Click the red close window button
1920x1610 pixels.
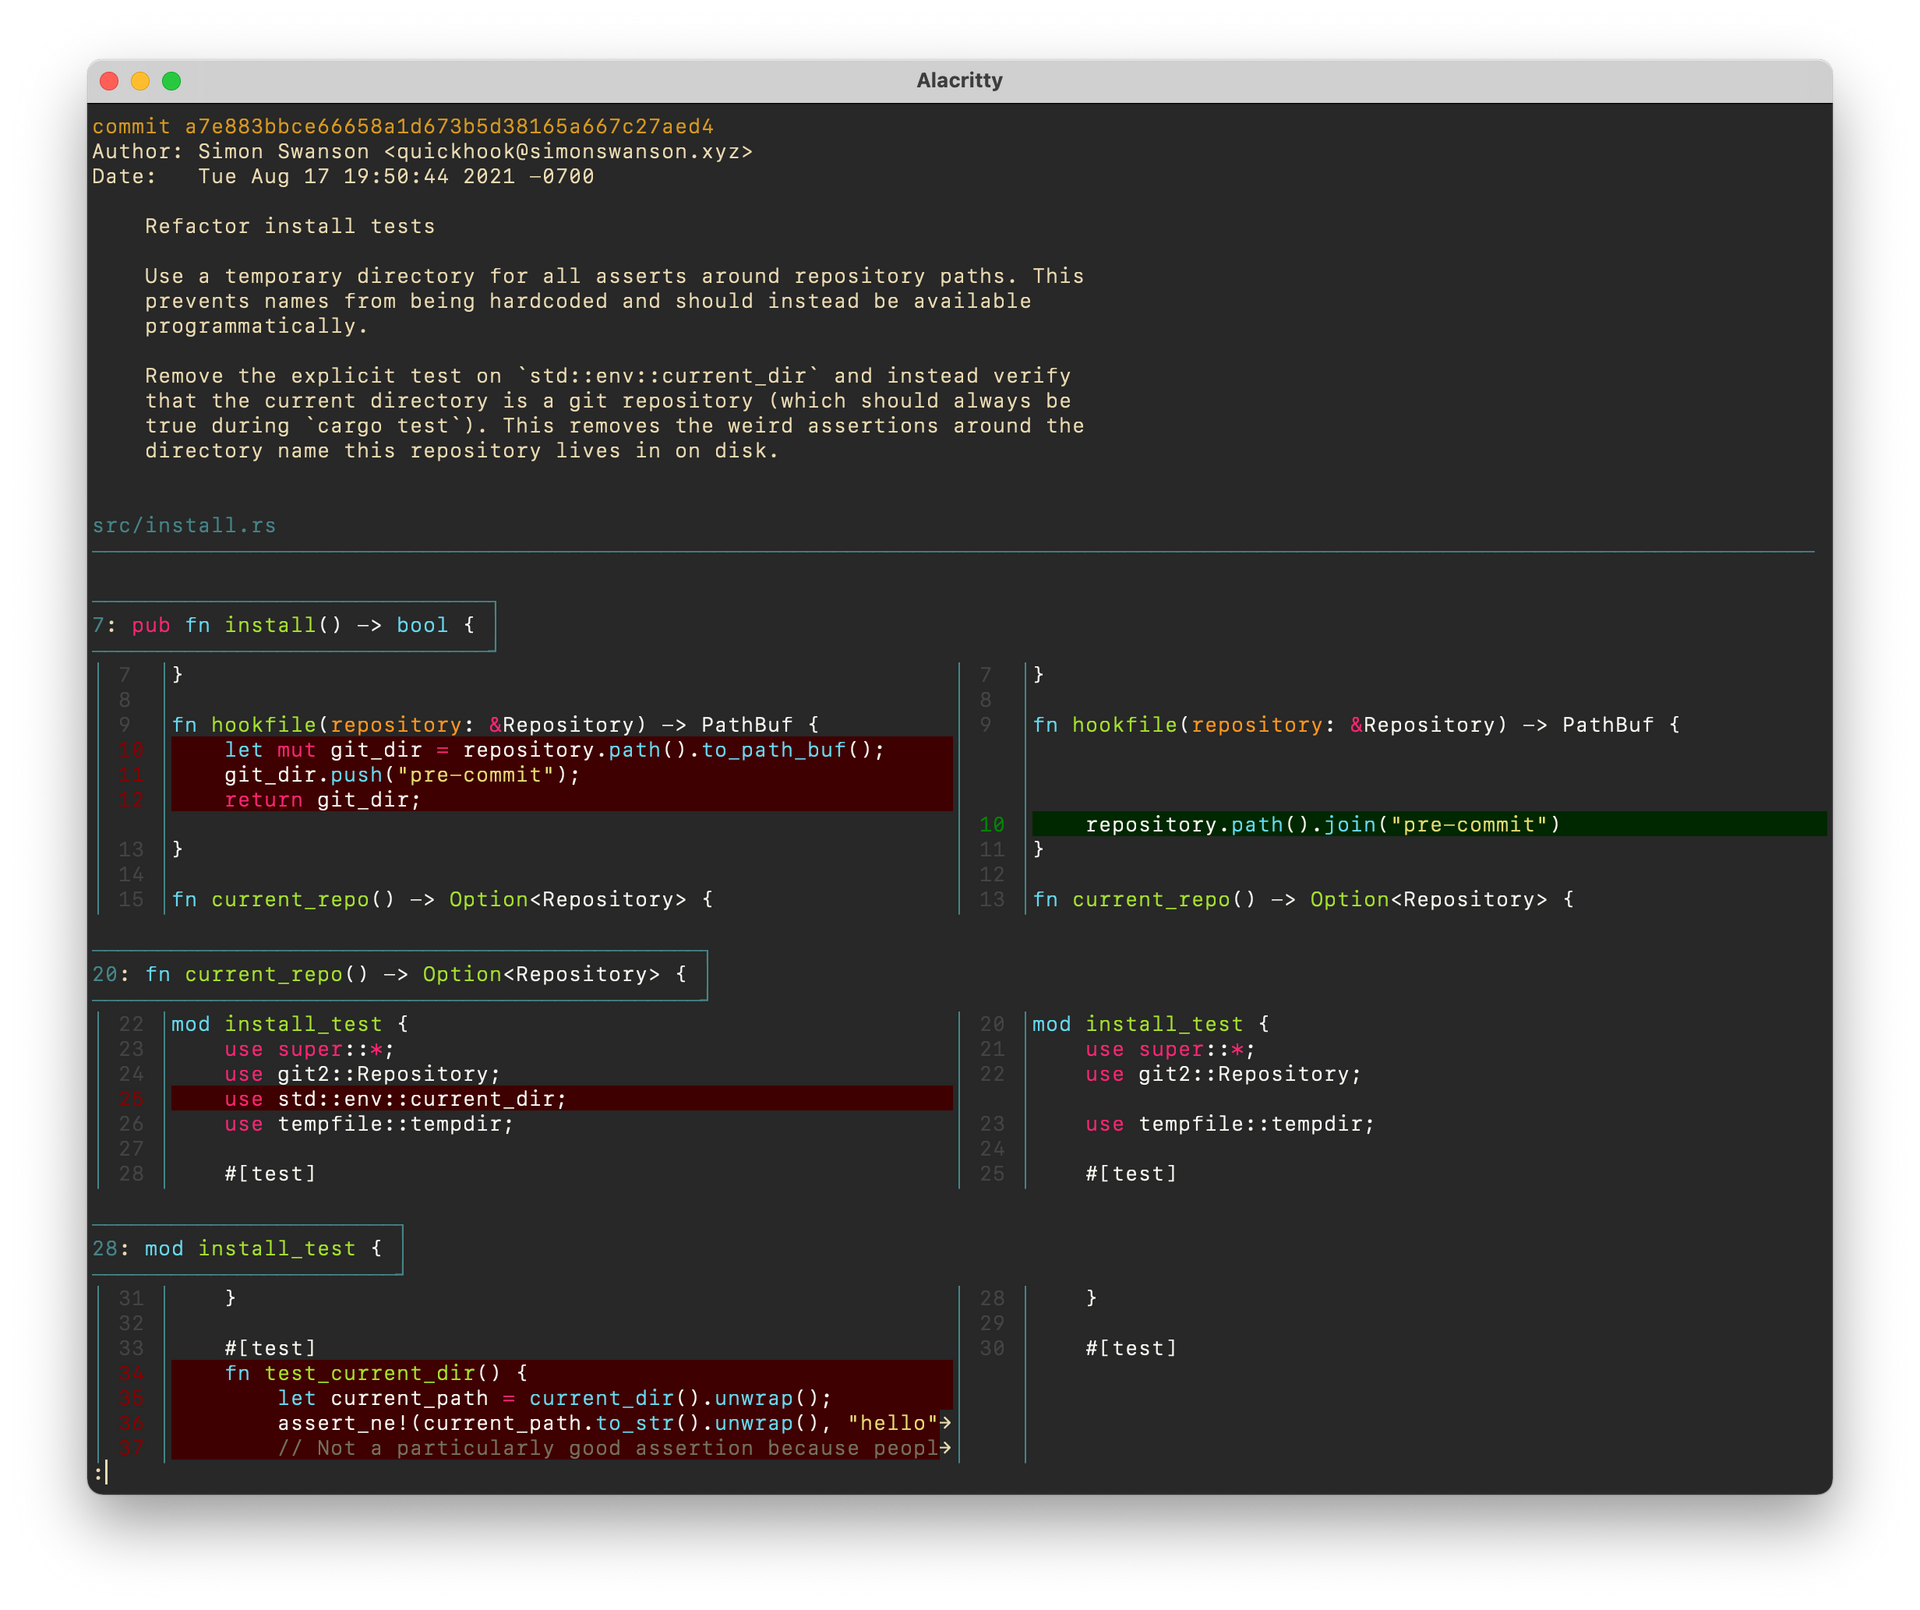click(x=110, y=81)
